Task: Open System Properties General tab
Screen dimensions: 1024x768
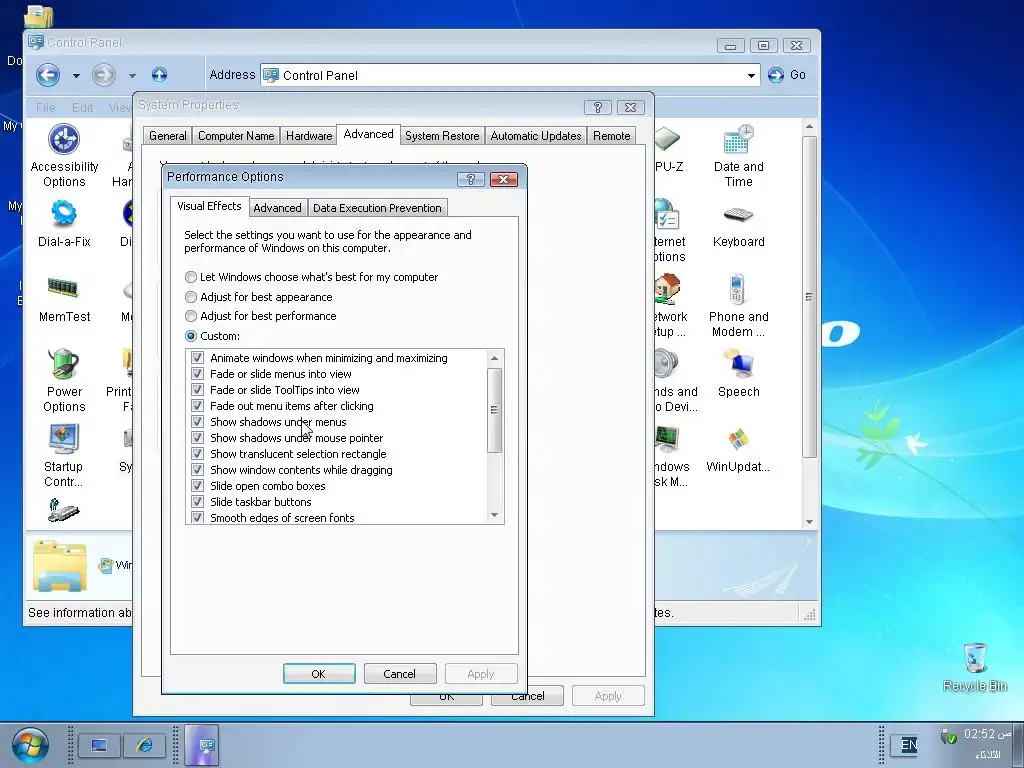Action: click(167, 136)
